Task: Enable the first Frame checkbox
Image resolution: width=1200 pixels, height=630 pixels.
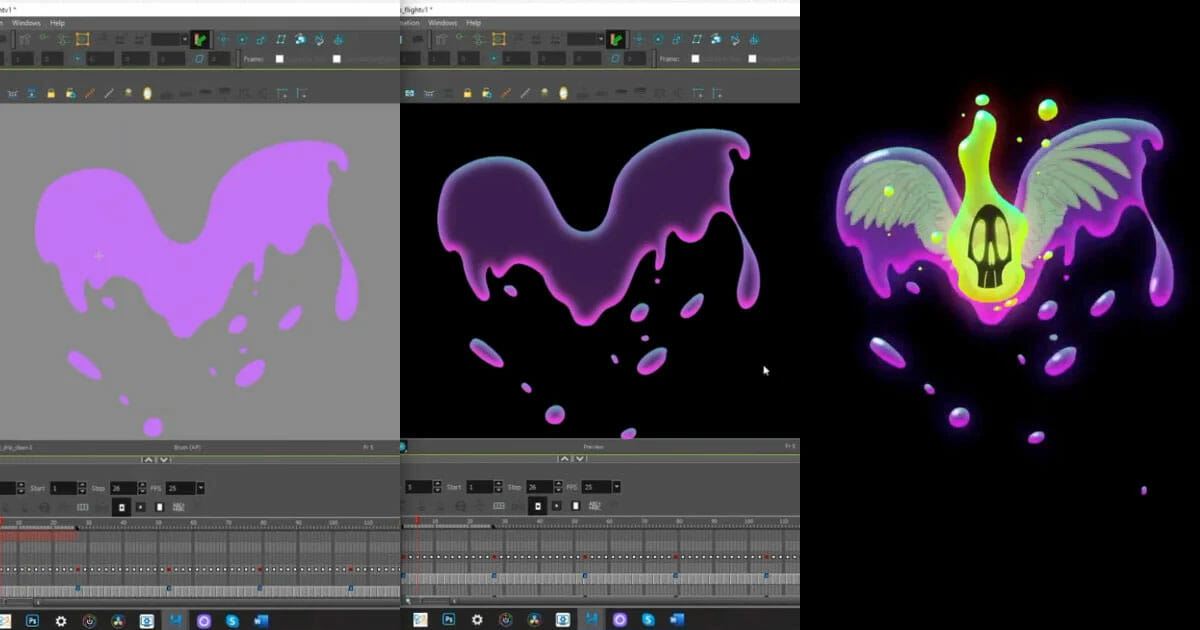Action: [280, 57]
